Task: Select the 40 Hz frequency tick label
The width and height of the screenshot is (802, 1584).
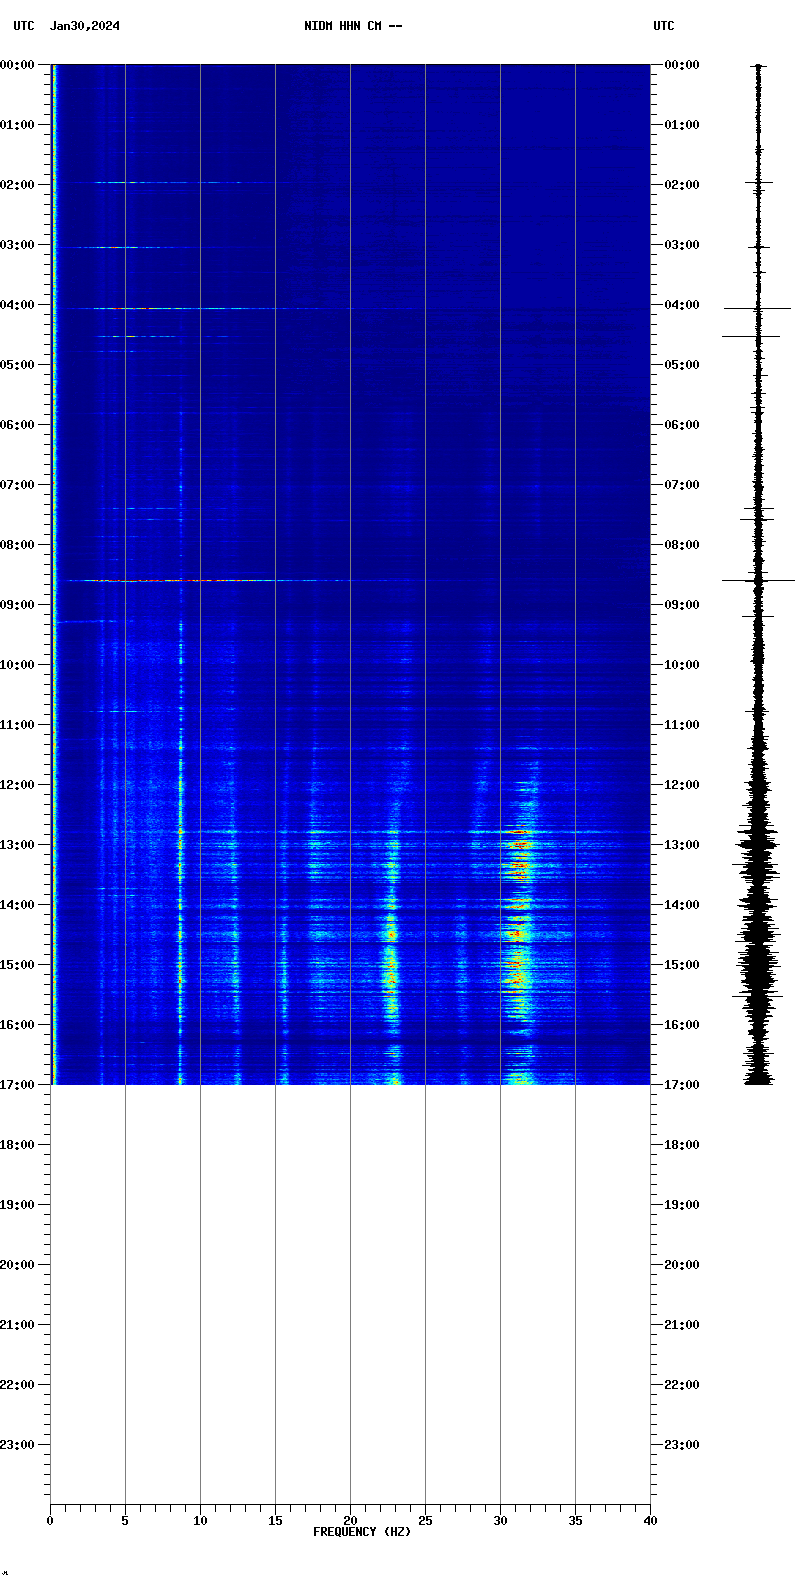Action: (650, 1521)
